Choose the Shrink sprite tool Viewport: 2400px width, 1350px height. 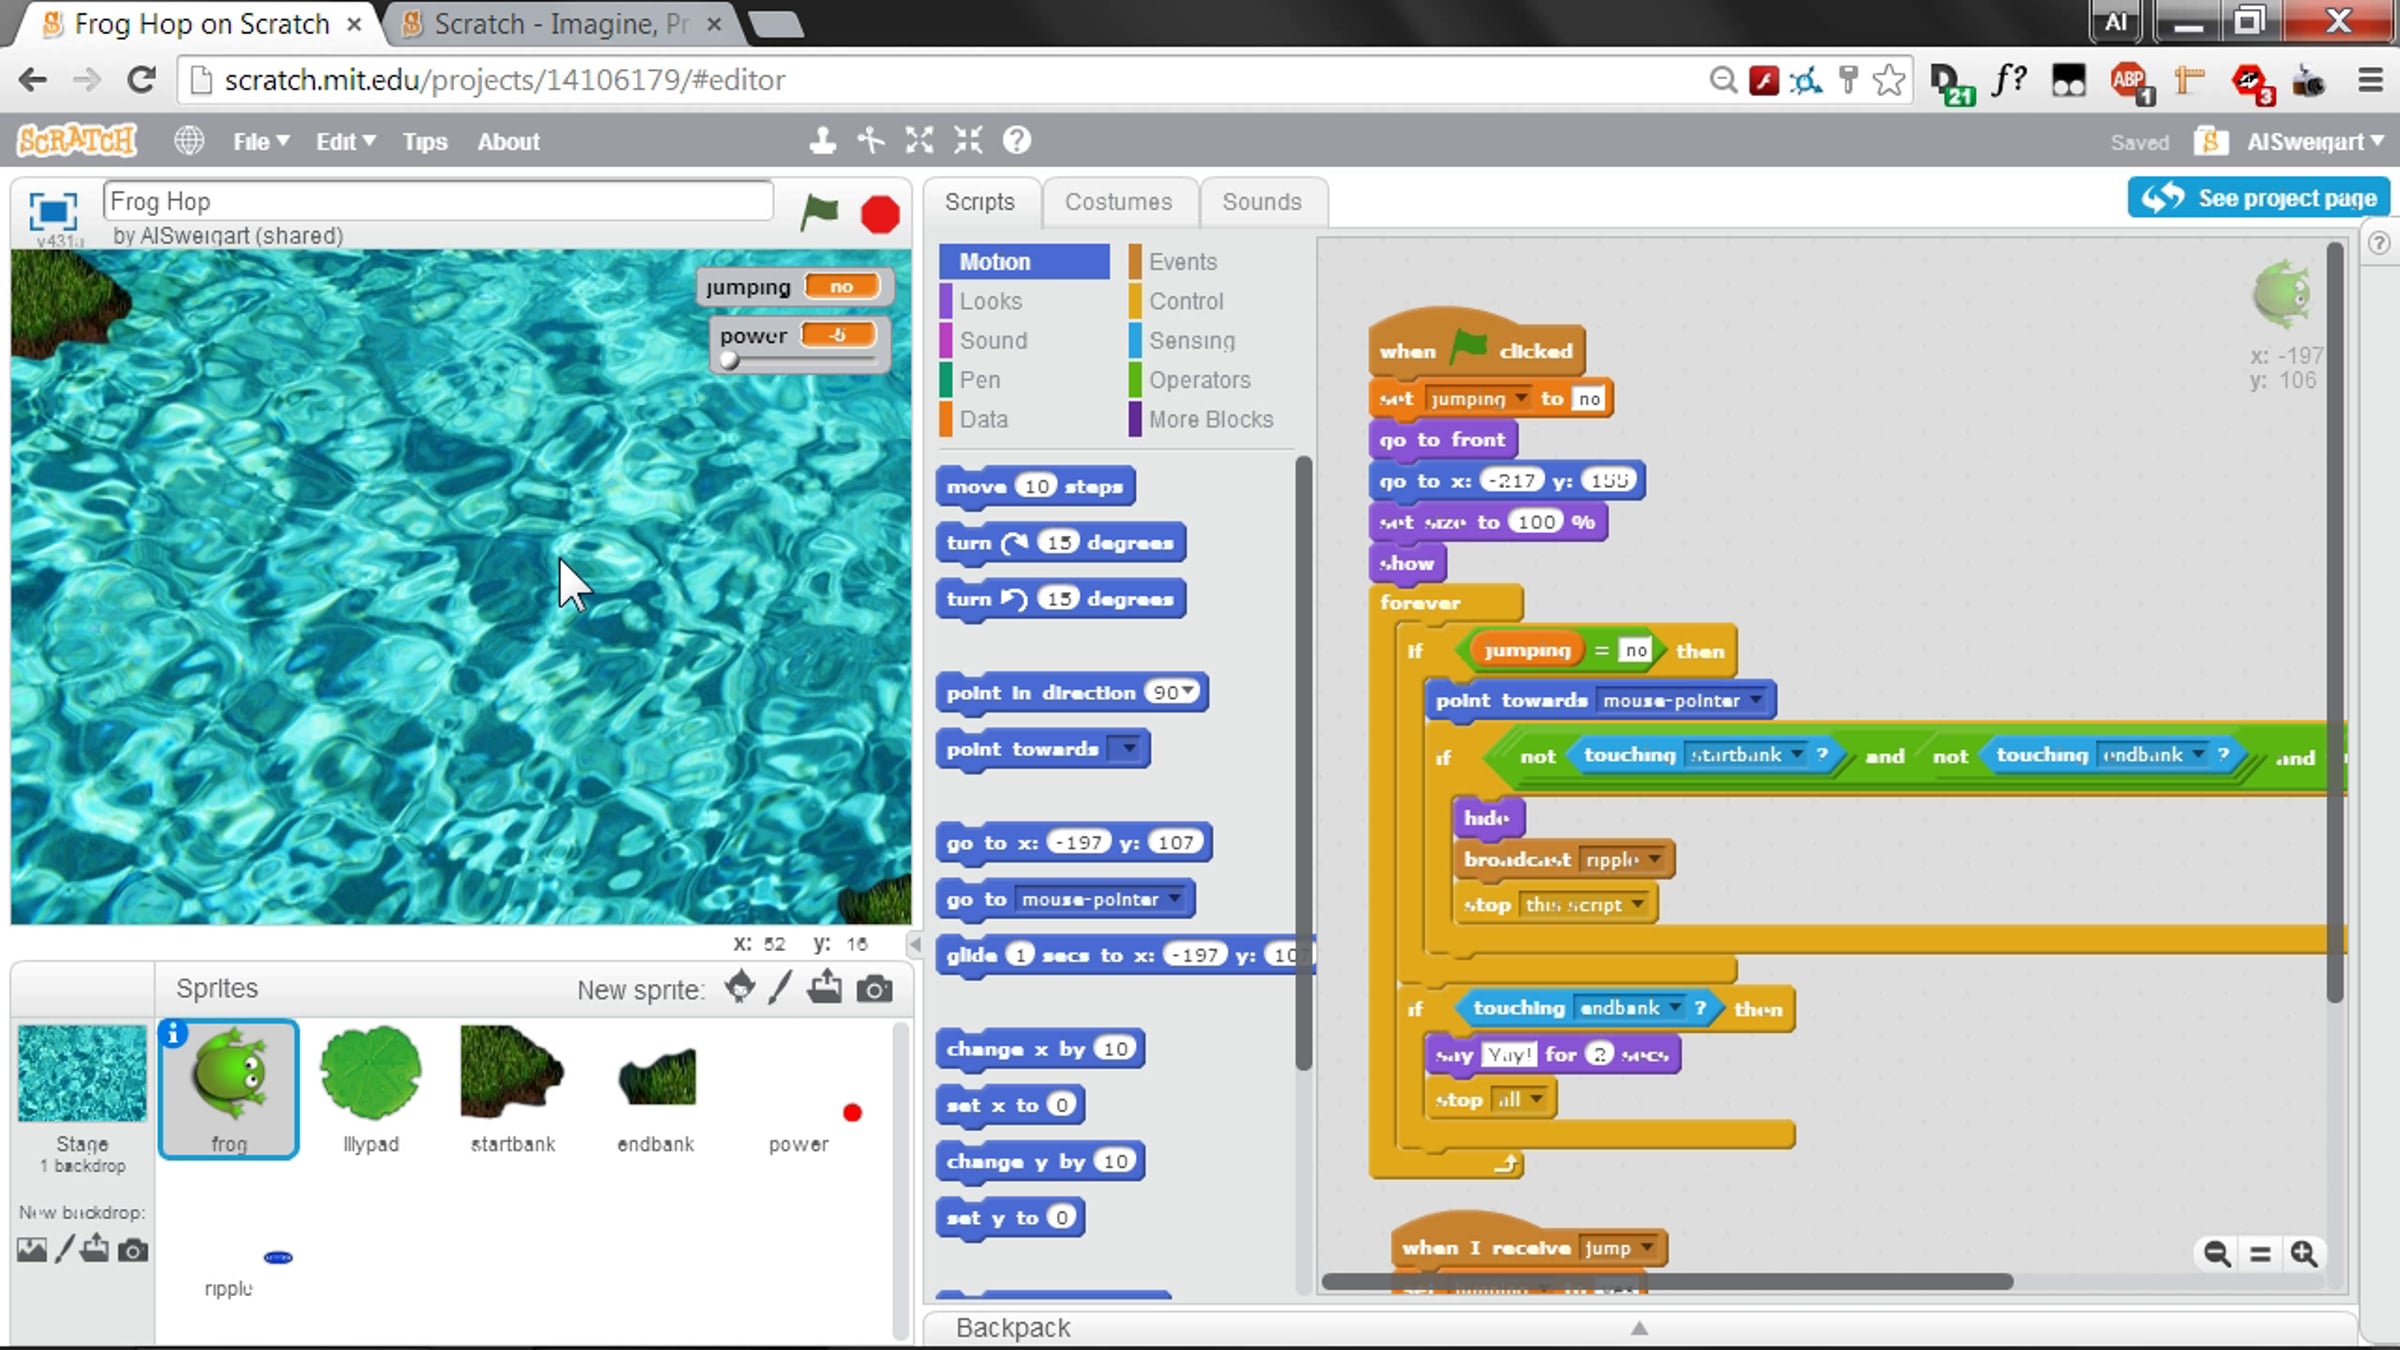click(968, 141)
